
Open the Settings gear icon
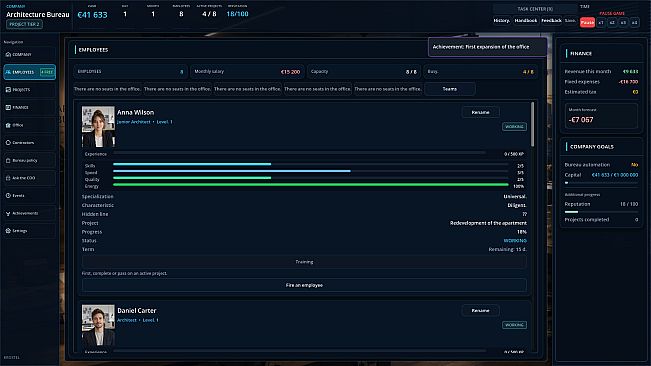tap(8, 231)
